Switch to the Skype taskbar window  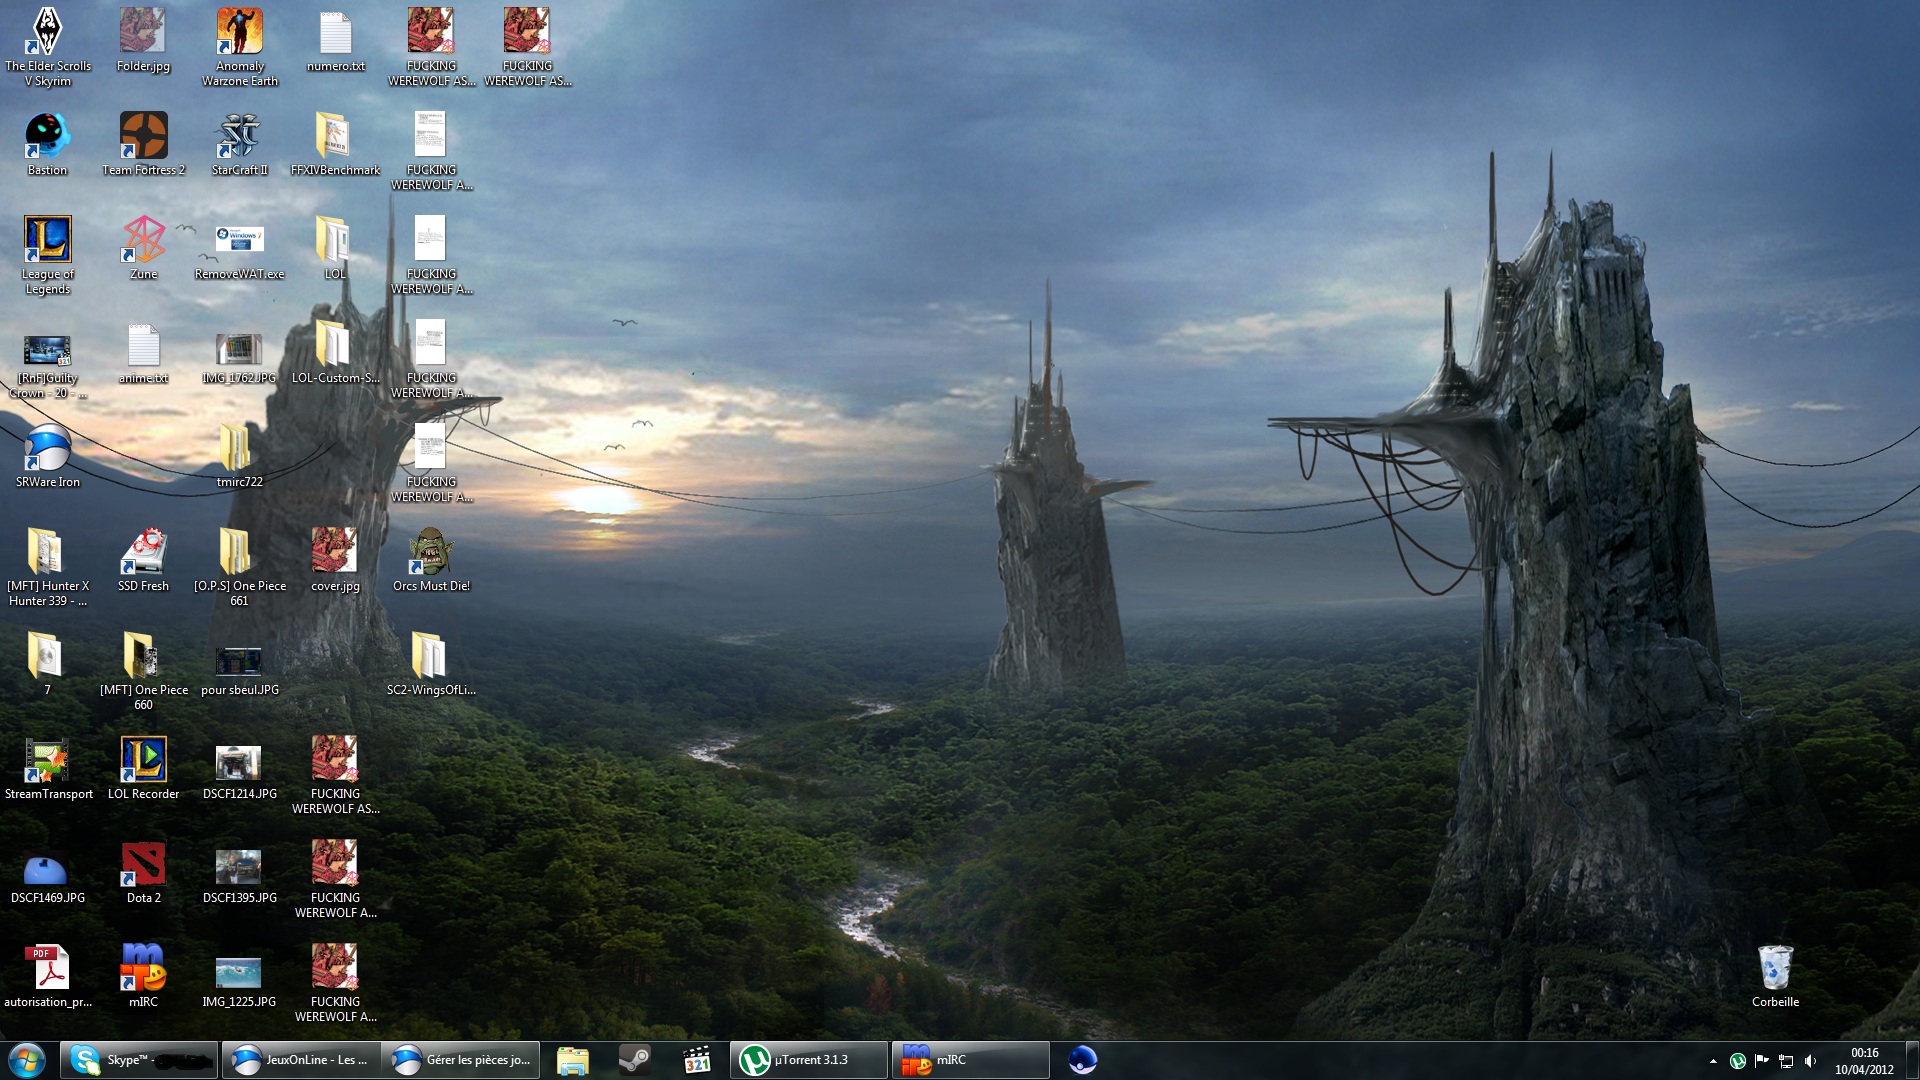pos(139,1060)
